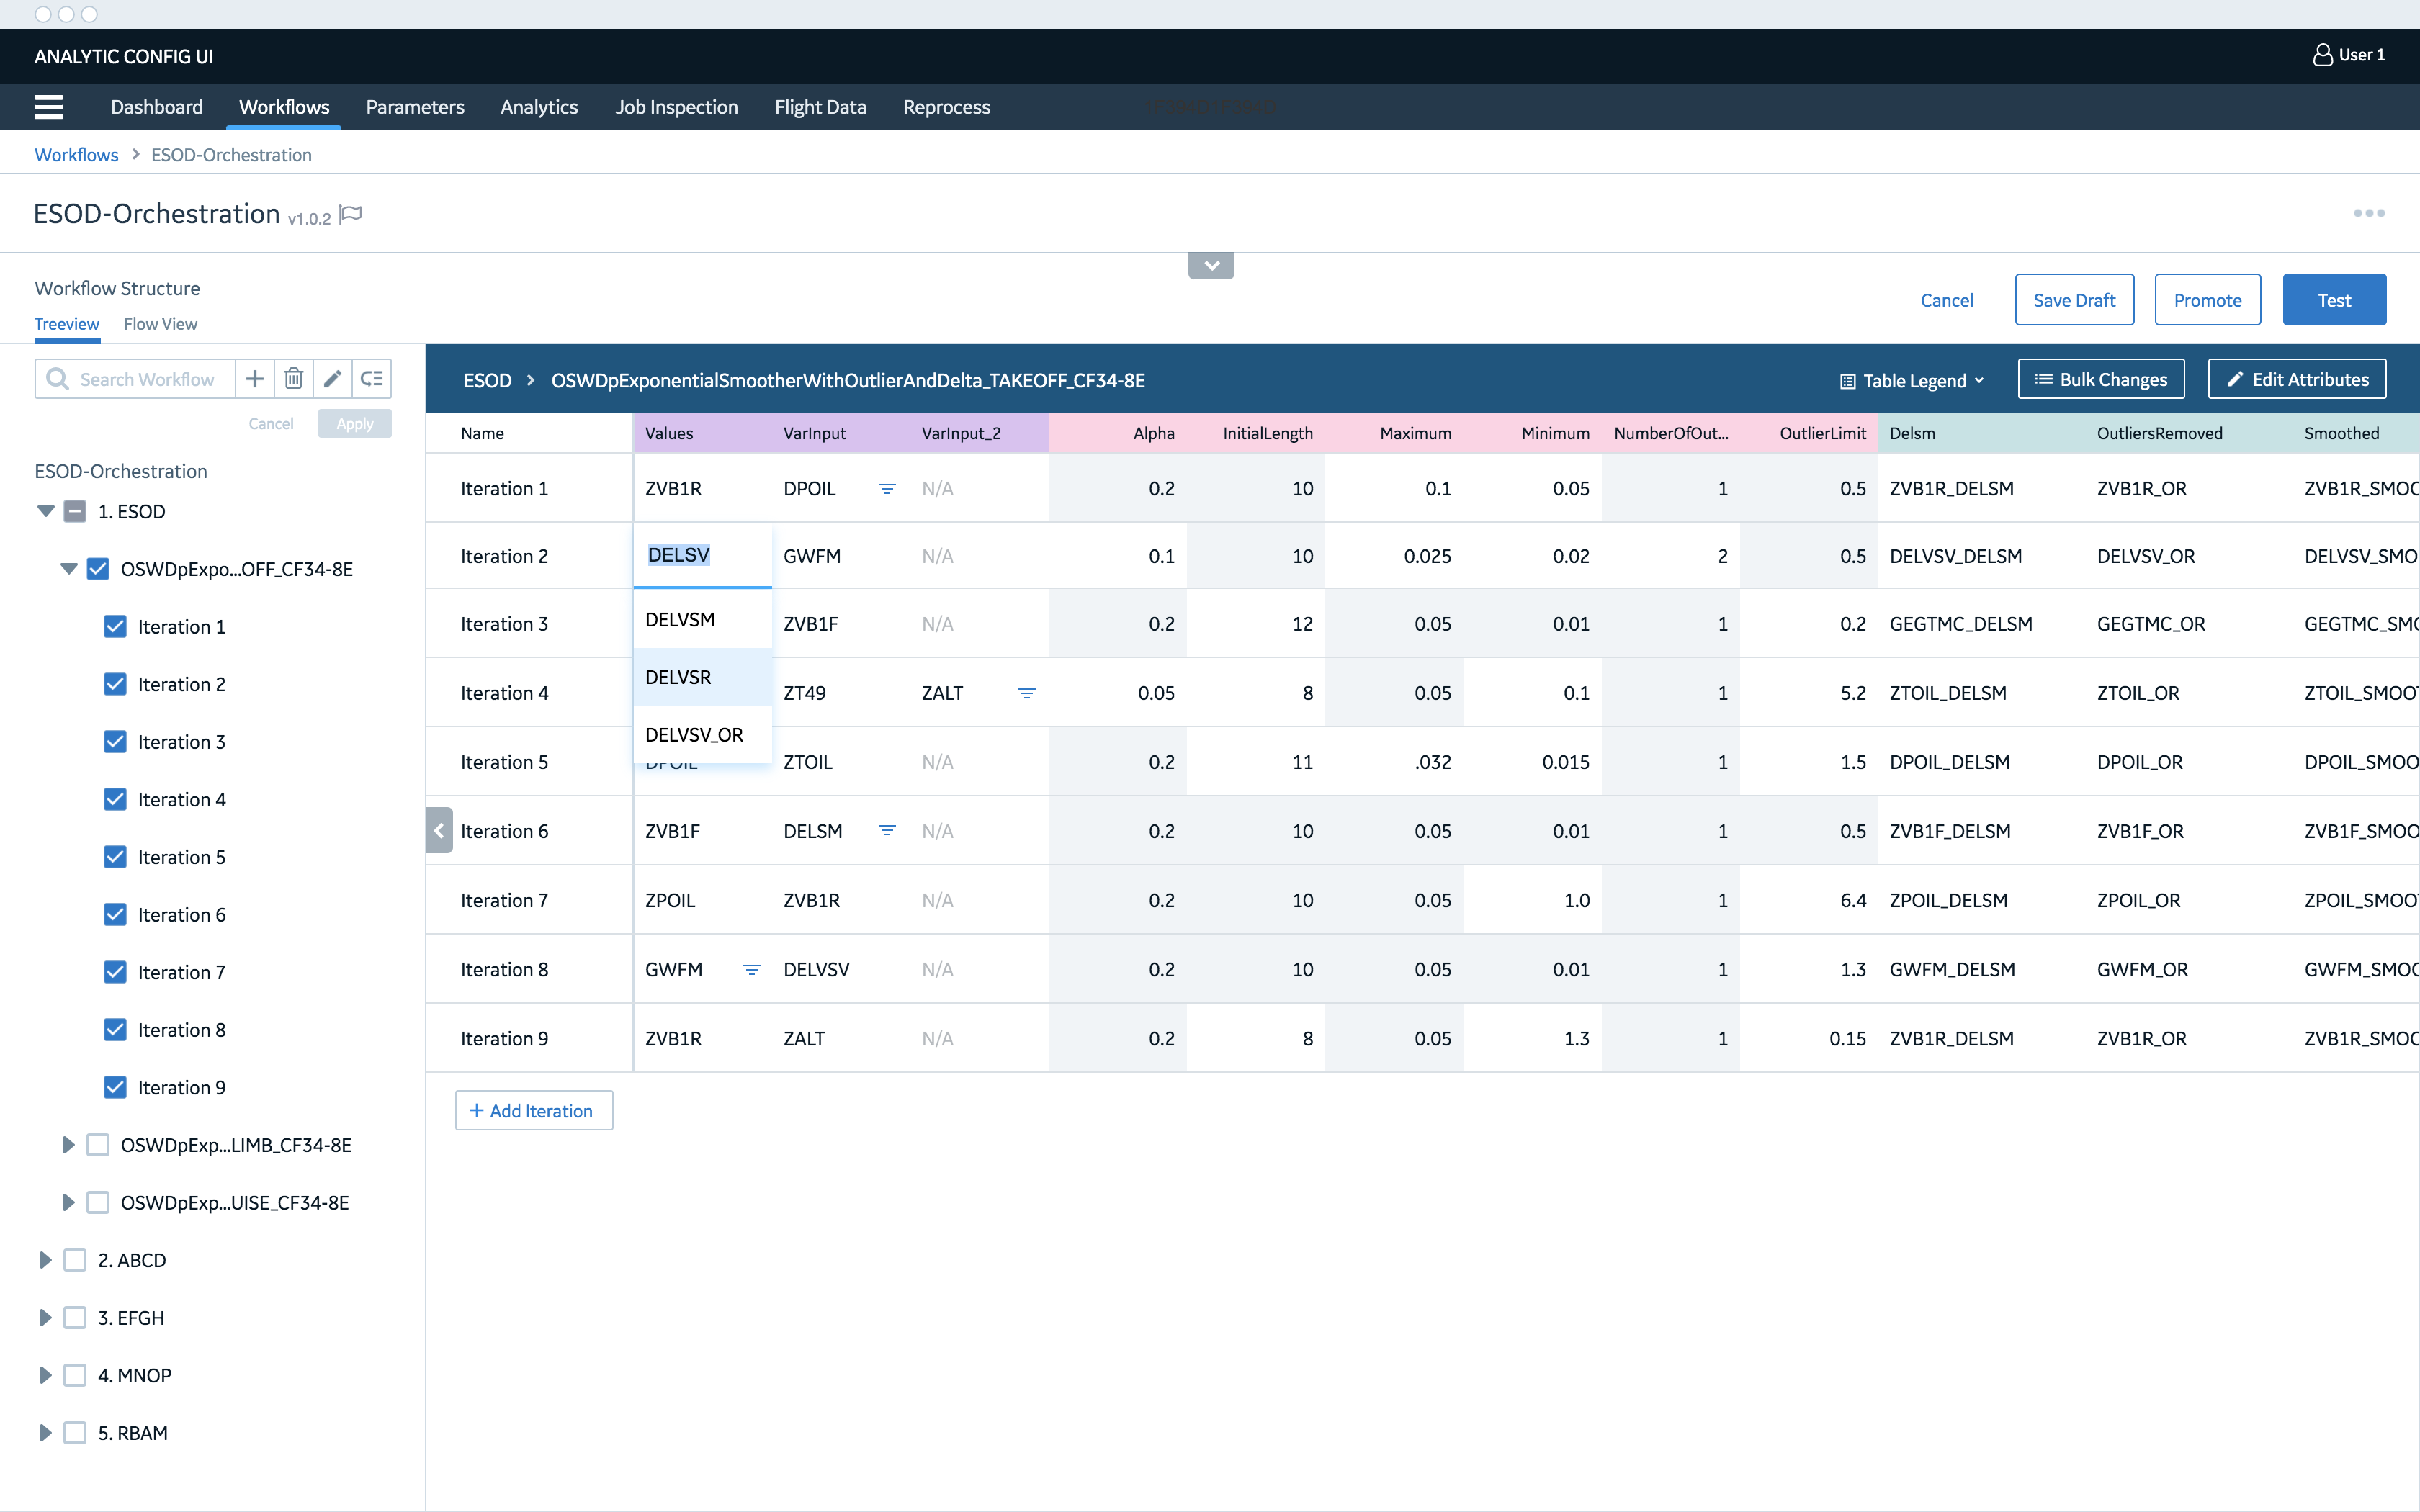This screenshot has height=1512, width=2420.
Task: Open the Table Legend dropdown
Action: click(1912, 380)
